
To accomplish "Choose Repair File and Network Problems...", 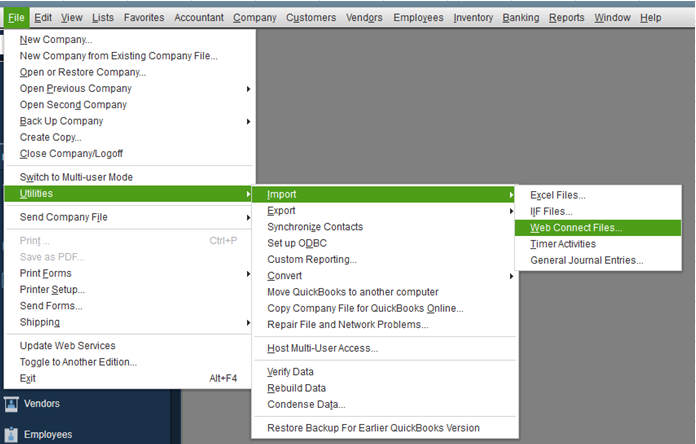I will point(385,325).
